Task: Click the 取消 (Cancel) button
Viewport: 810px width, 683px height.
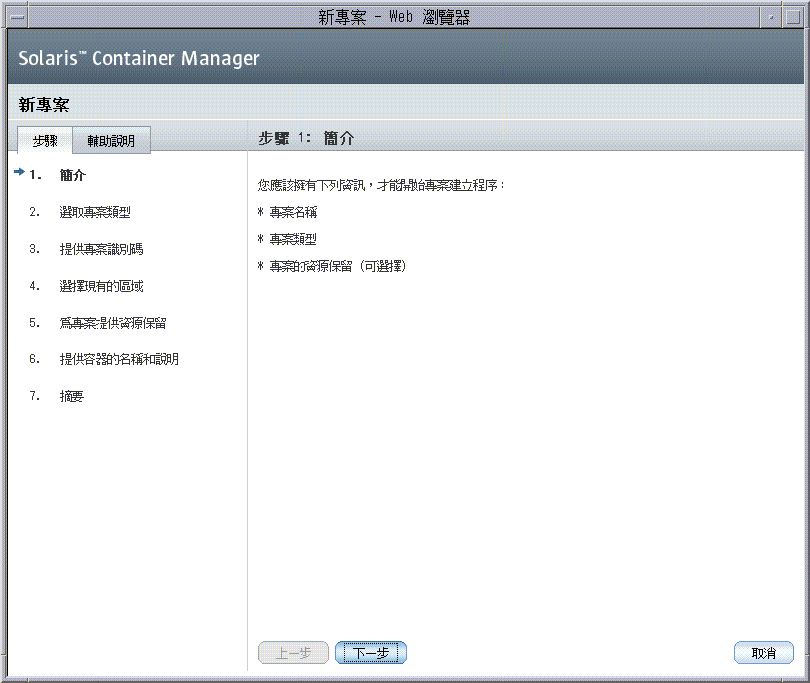Action: (764, 653)
